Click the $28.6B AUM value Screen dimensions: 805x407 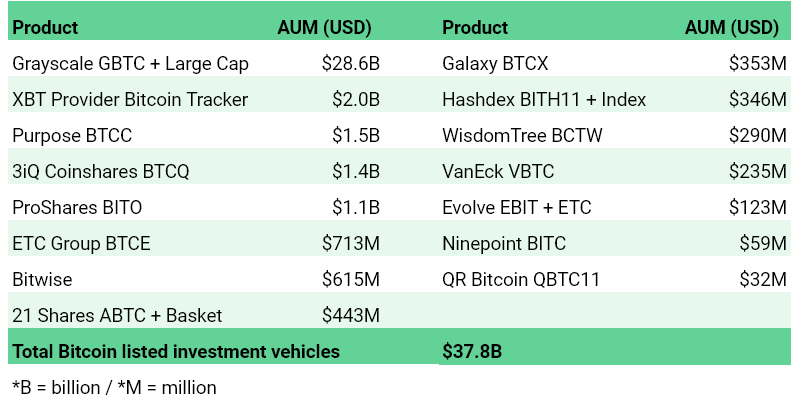[351, 64]
